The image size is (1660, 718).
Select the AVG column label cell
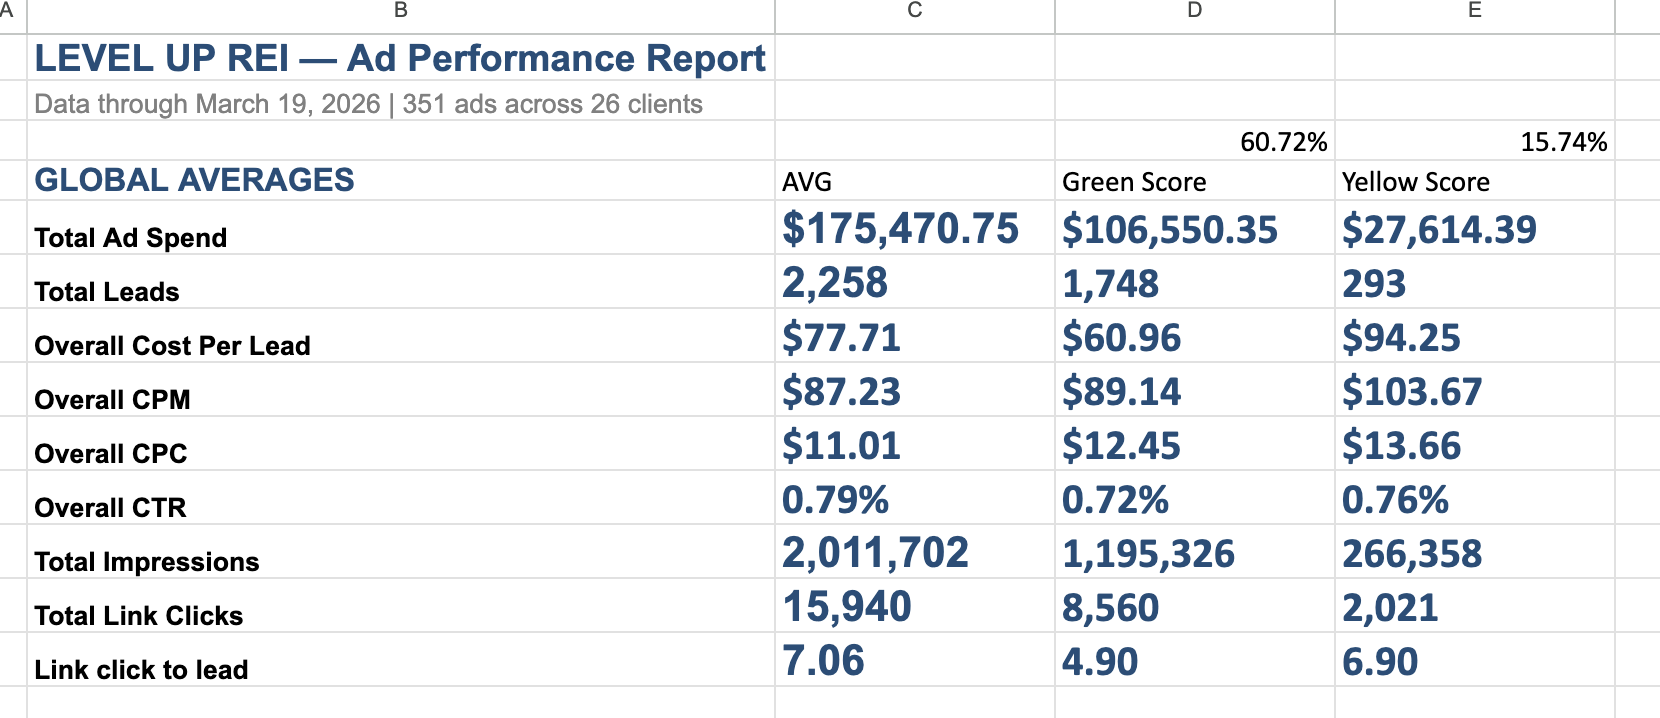(x=915, y=181)
